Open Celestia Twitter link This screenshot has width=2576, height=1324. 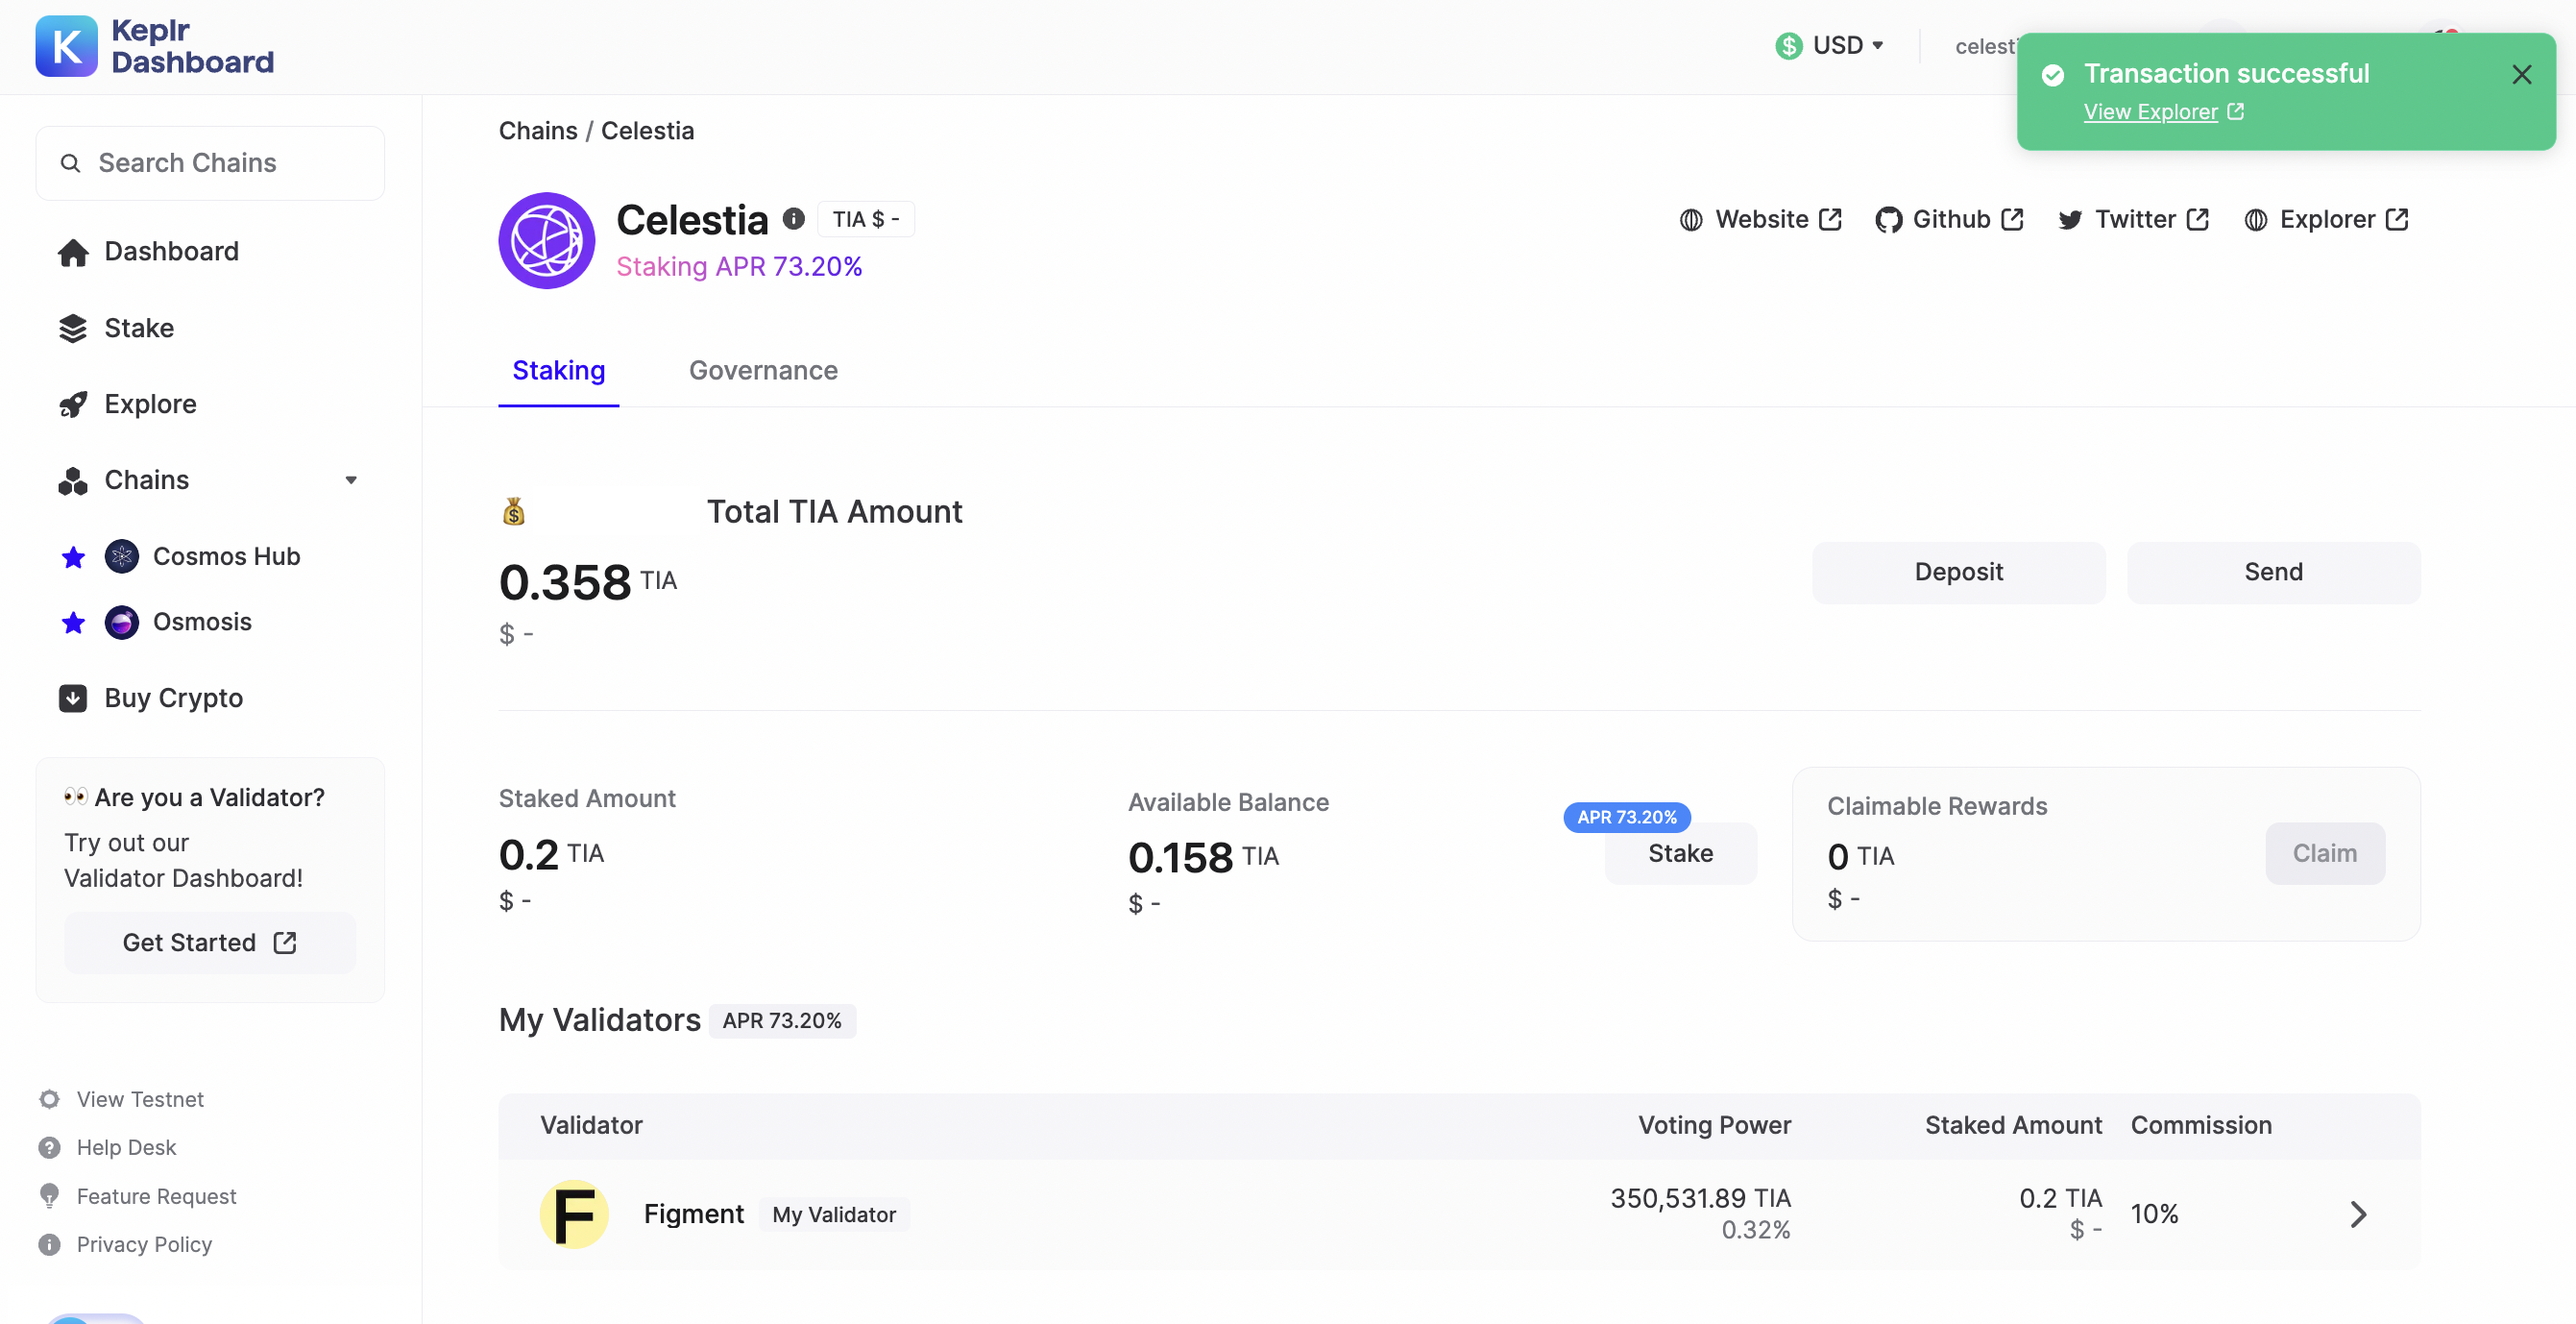pos(2134,220)
